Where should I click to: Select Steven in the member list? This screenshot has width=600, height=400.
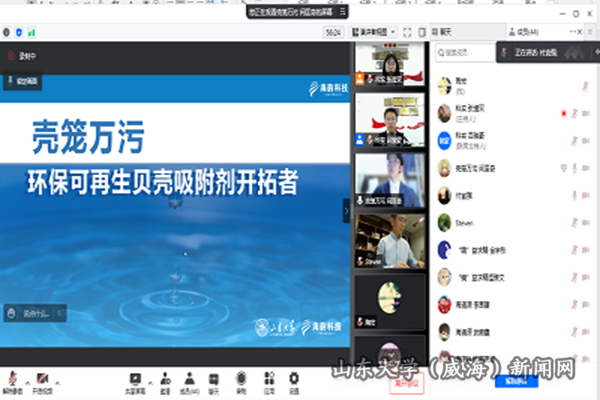tap(514, 223)
